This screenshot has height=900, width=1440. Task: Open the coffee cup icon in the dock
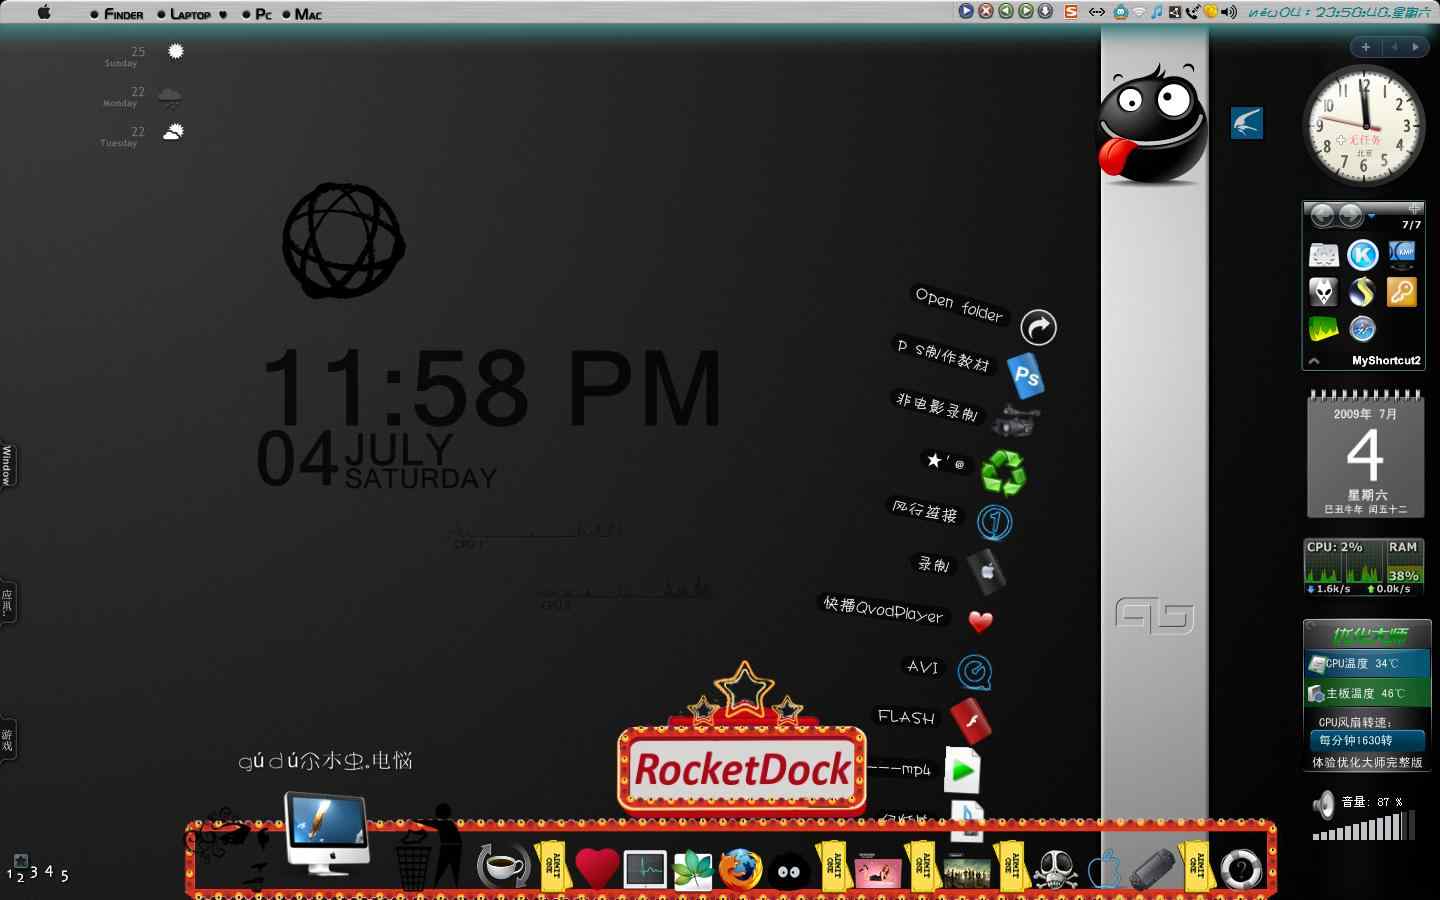[502, 866]
